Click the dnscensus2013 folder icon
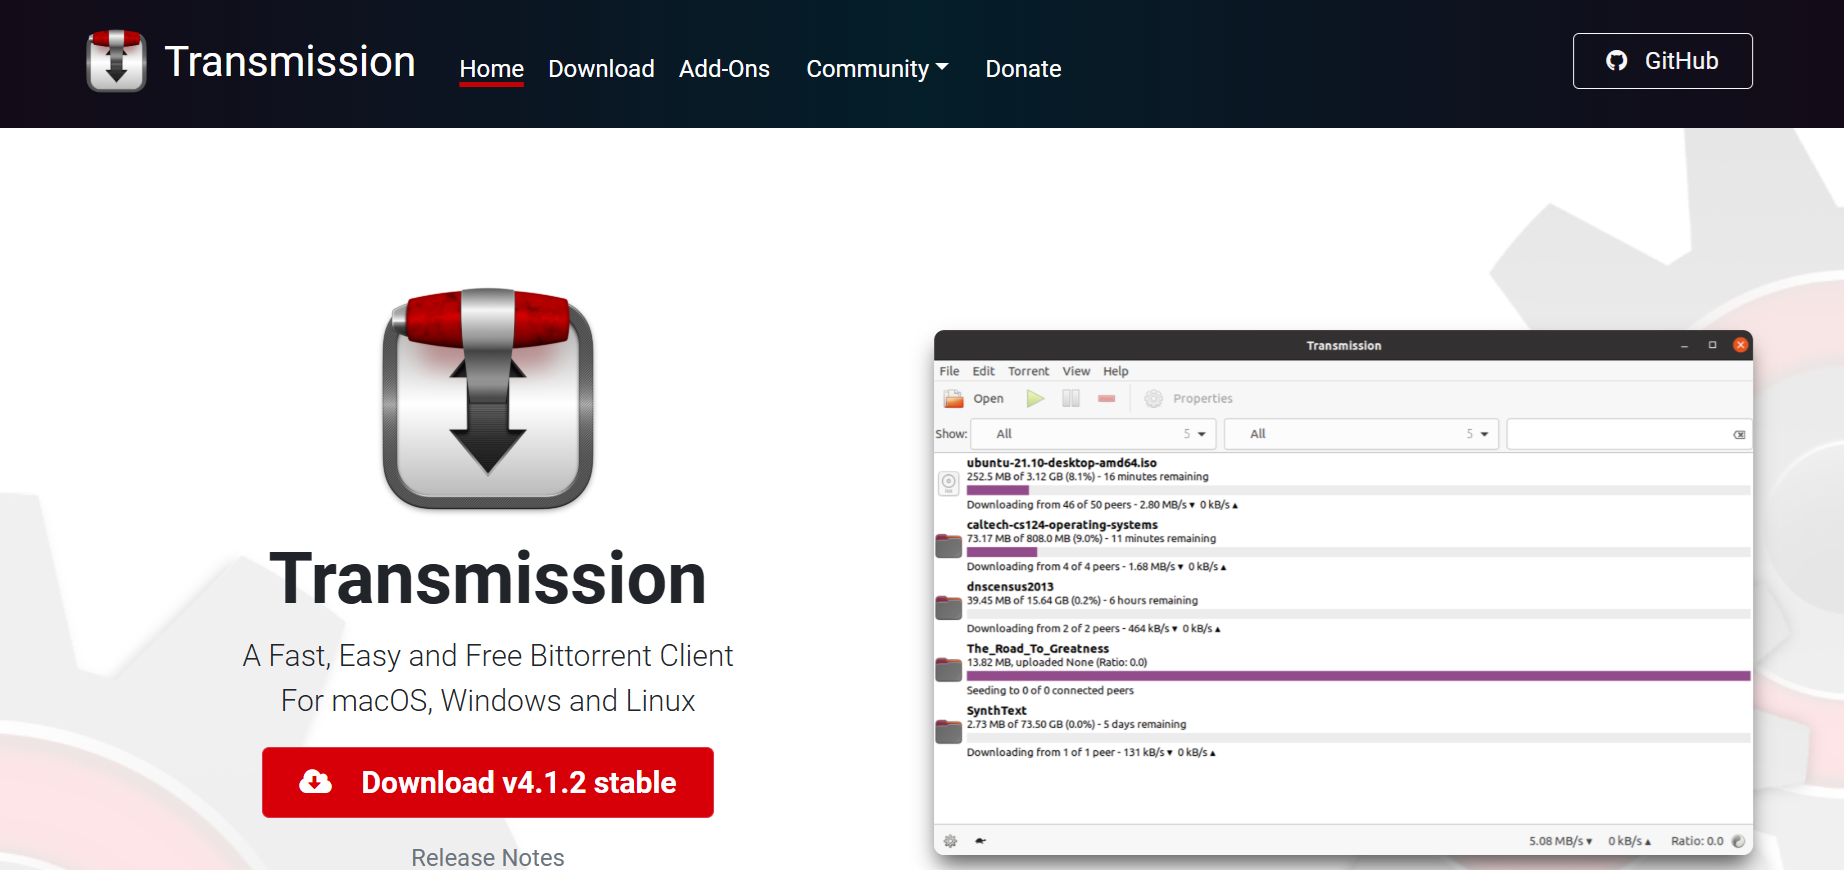Screen dimensions: 1844x870 click(x=948, y=608)
